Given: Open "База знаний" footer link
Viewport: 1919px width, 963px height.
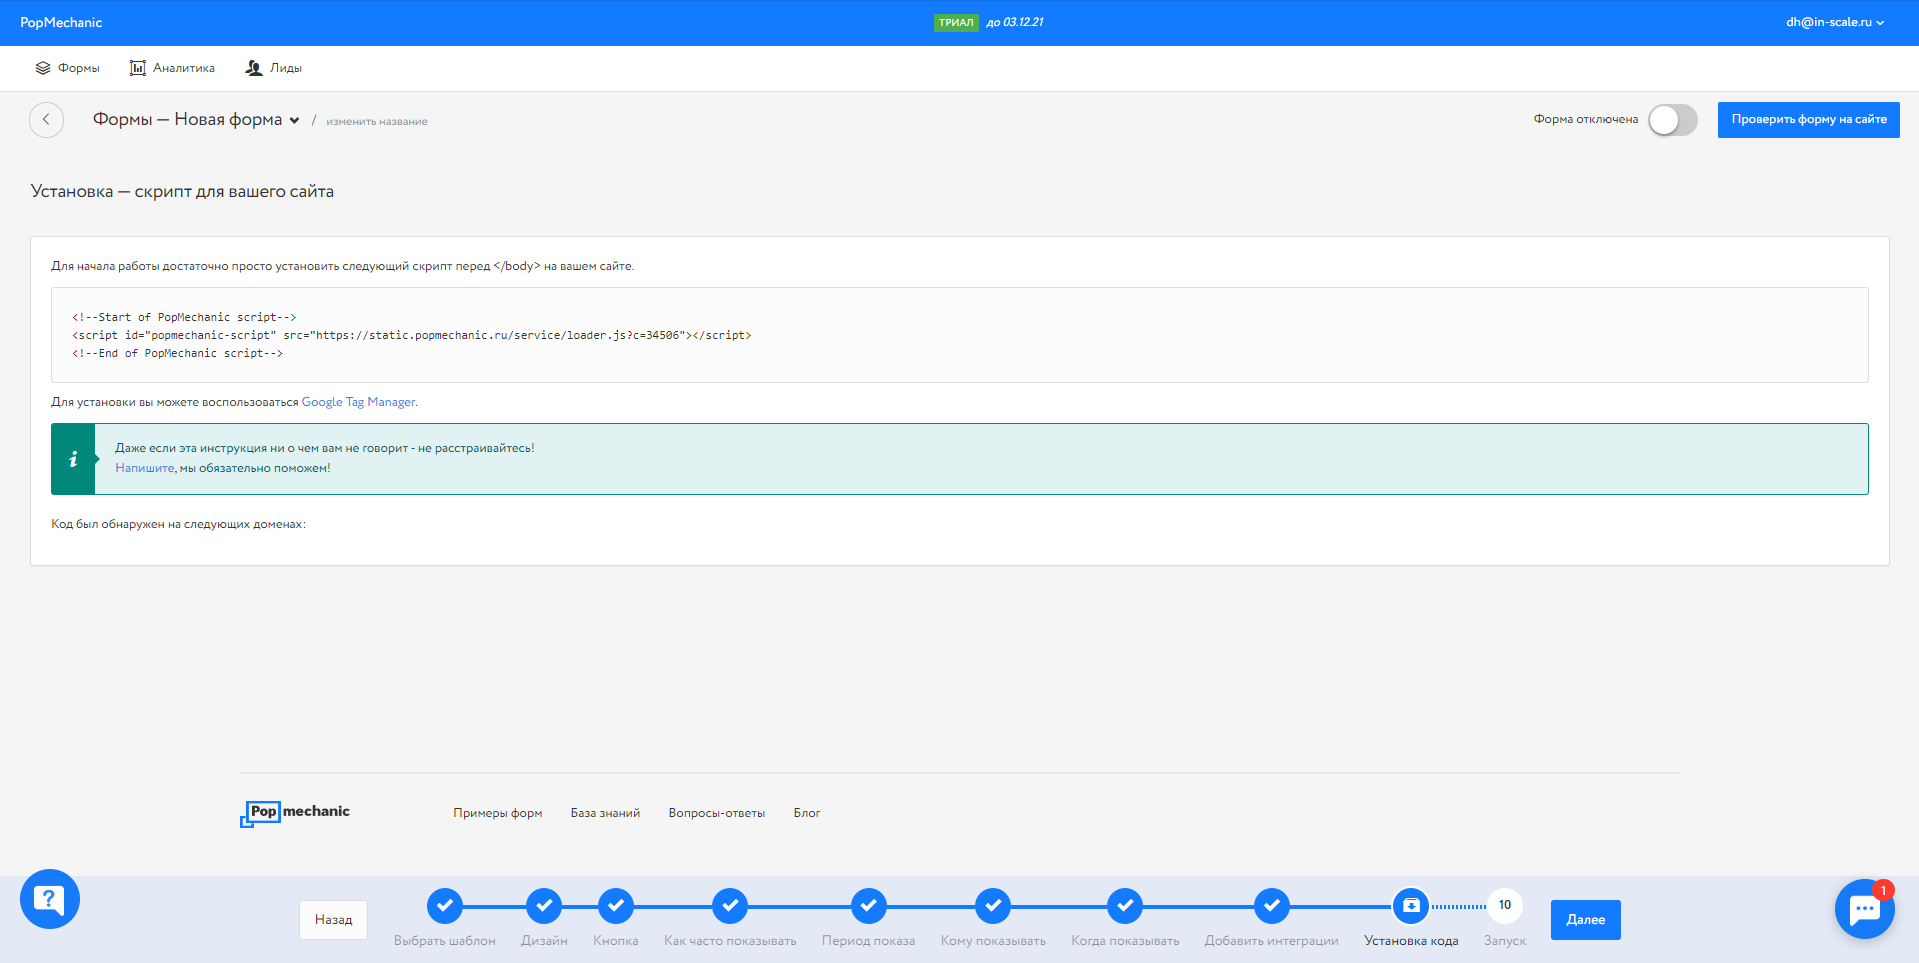Looking at the screenshot, I should tap(605, 813).
